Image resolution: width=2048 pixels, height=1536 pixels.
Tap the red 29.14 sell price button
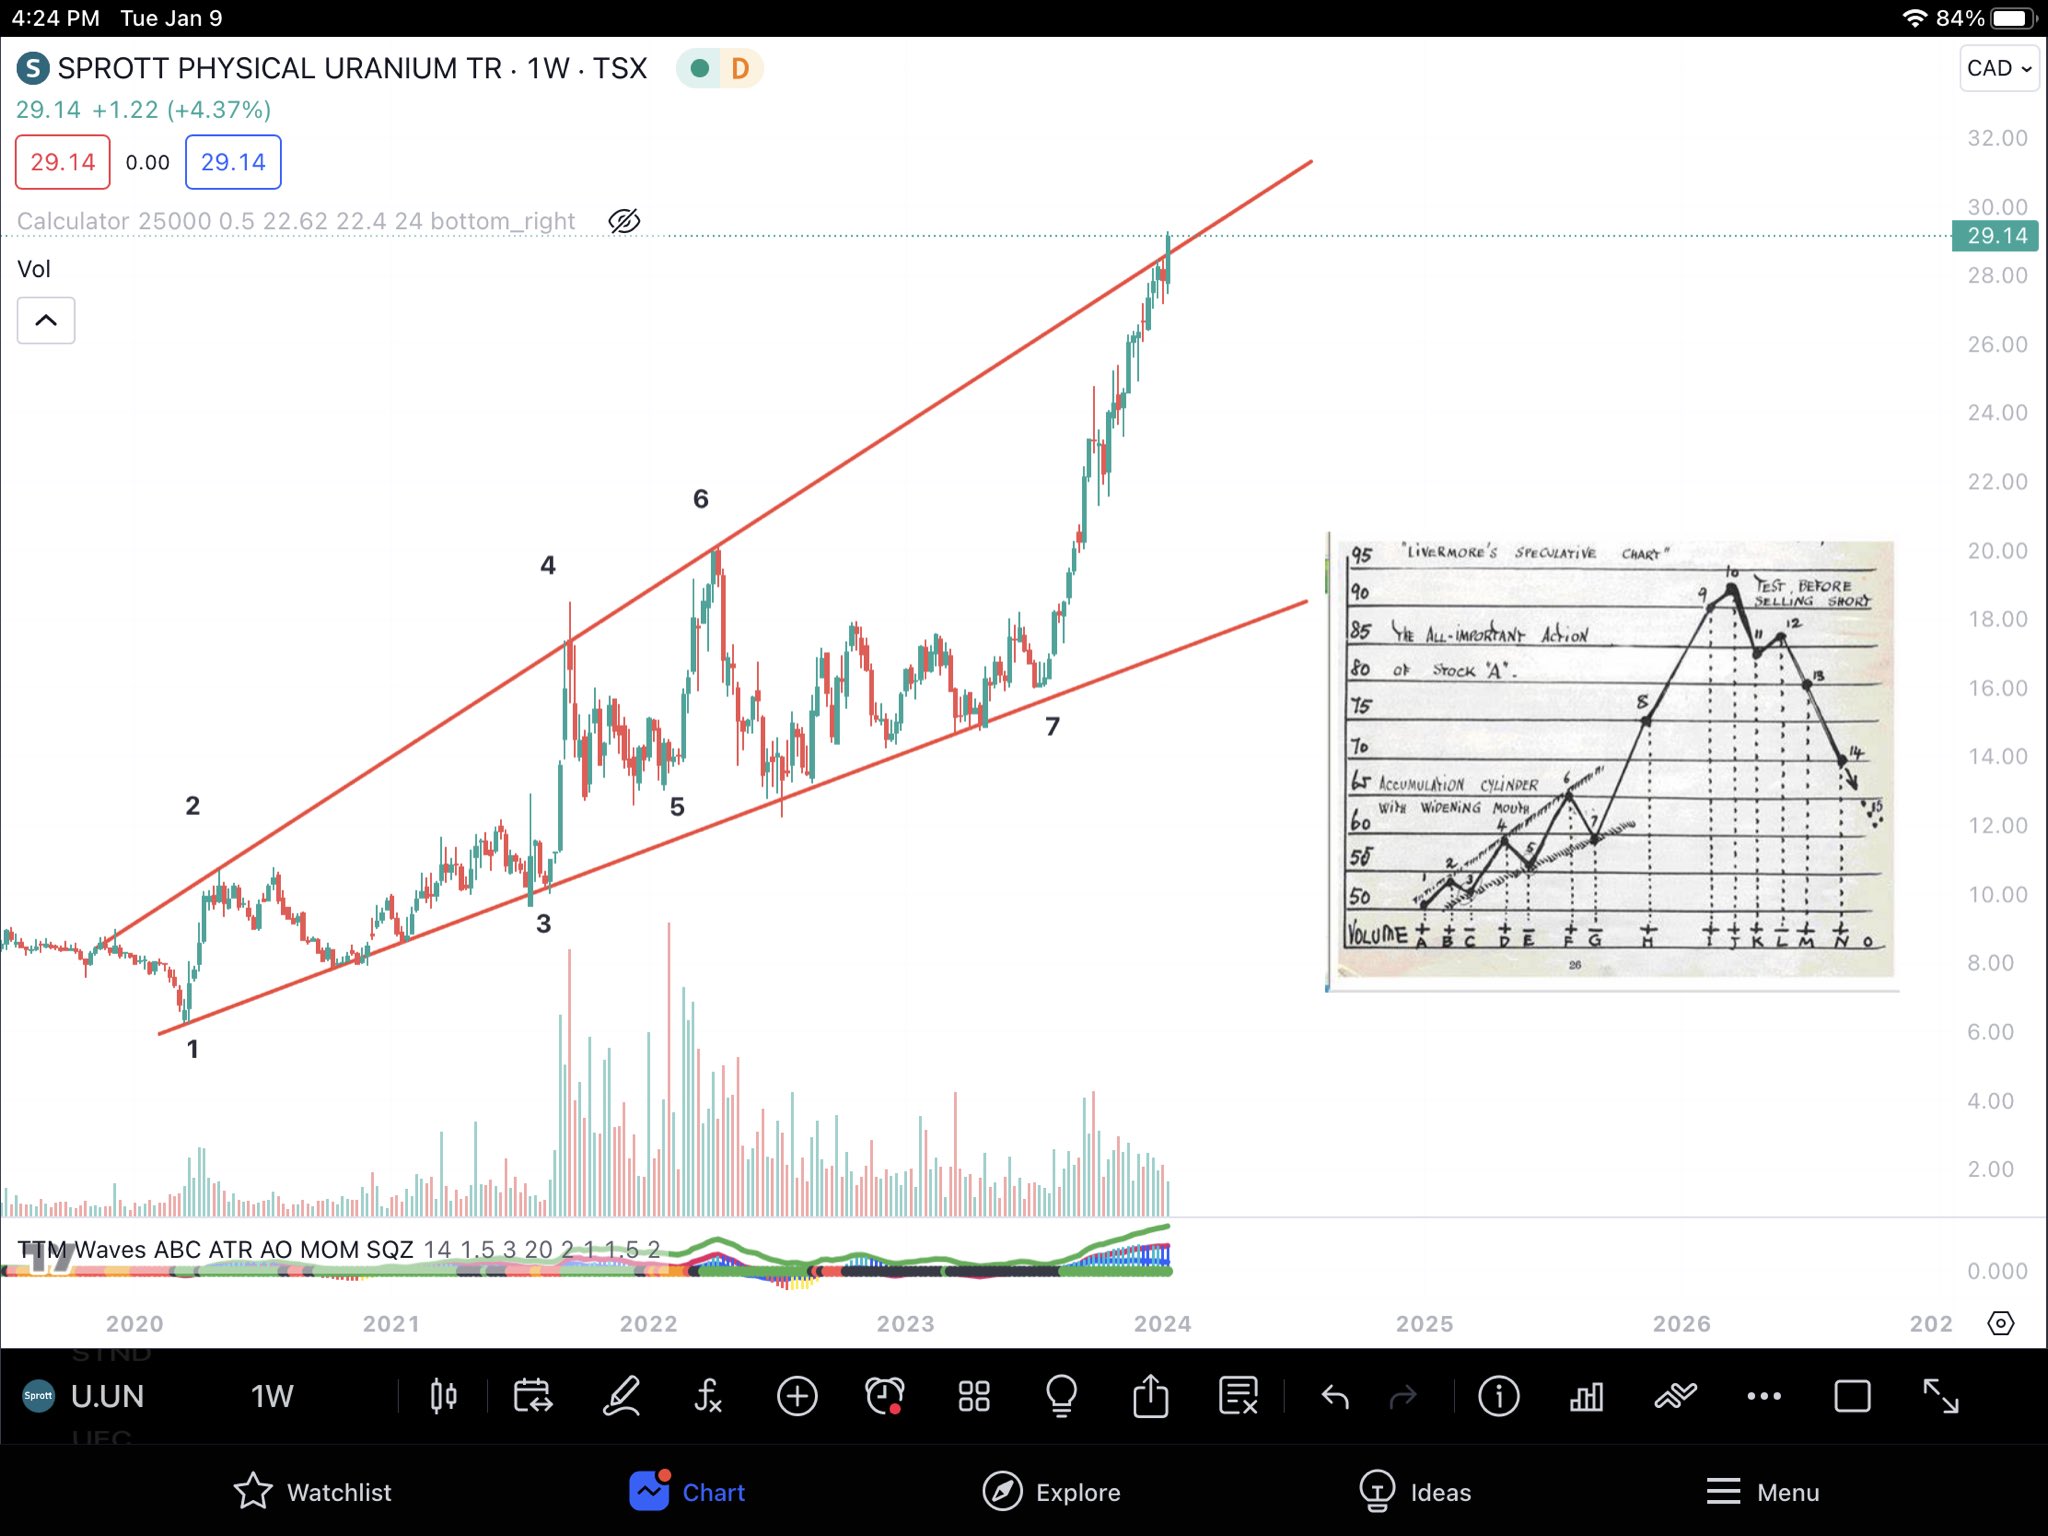pos(62,162)
